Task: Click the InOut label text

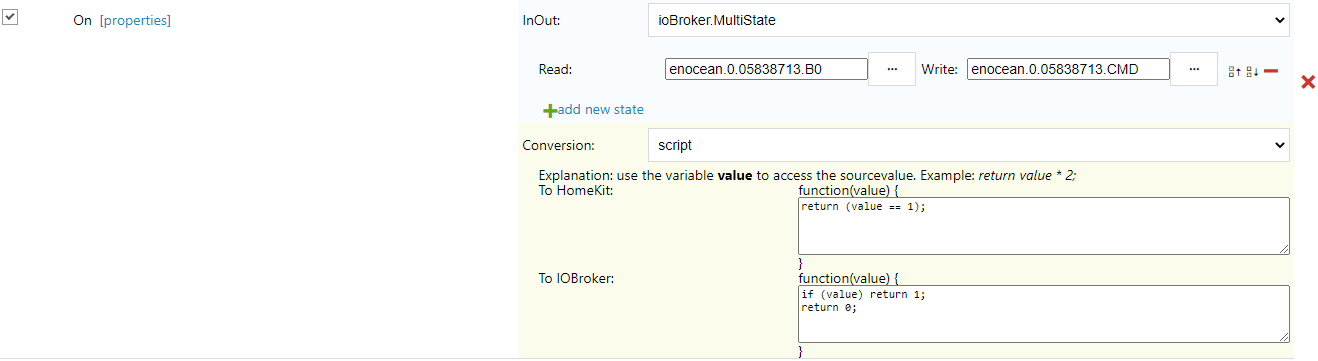Action: click(x=542, y=20)
